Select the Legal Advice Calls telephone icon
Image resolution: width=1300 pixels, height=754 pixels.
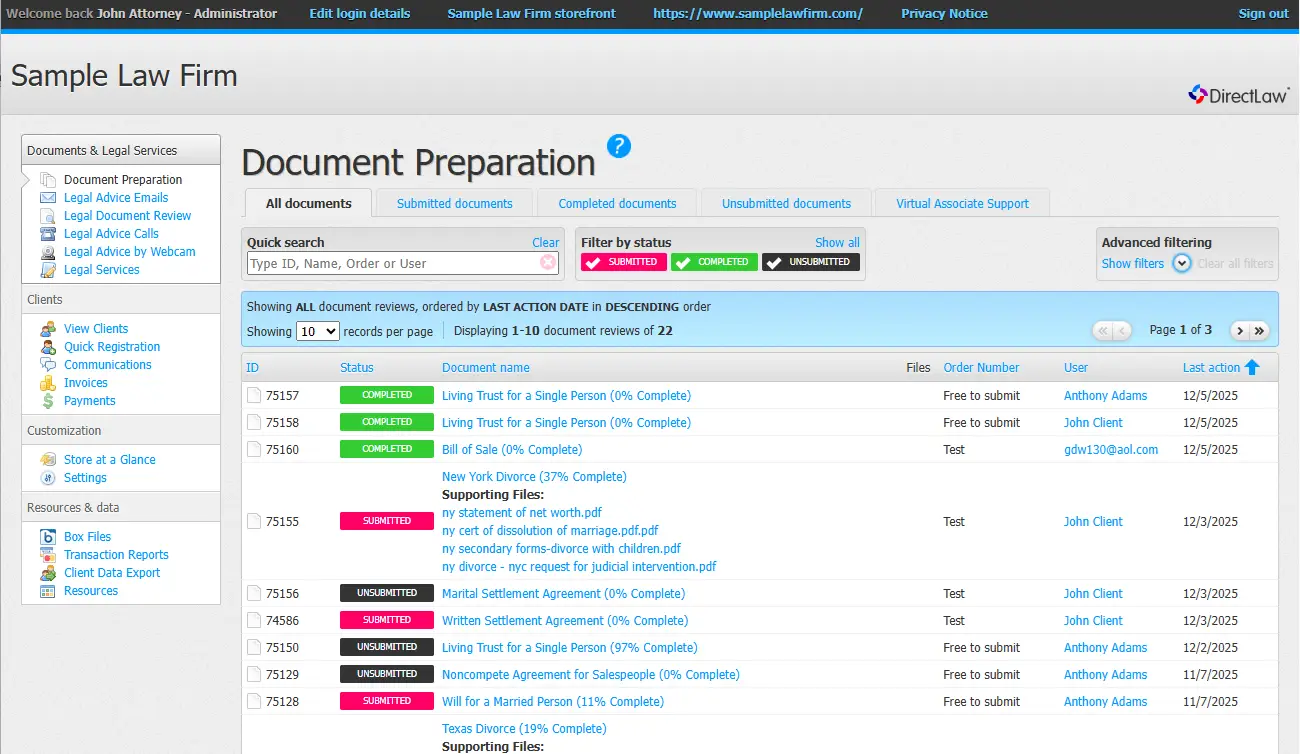(47, 233)
